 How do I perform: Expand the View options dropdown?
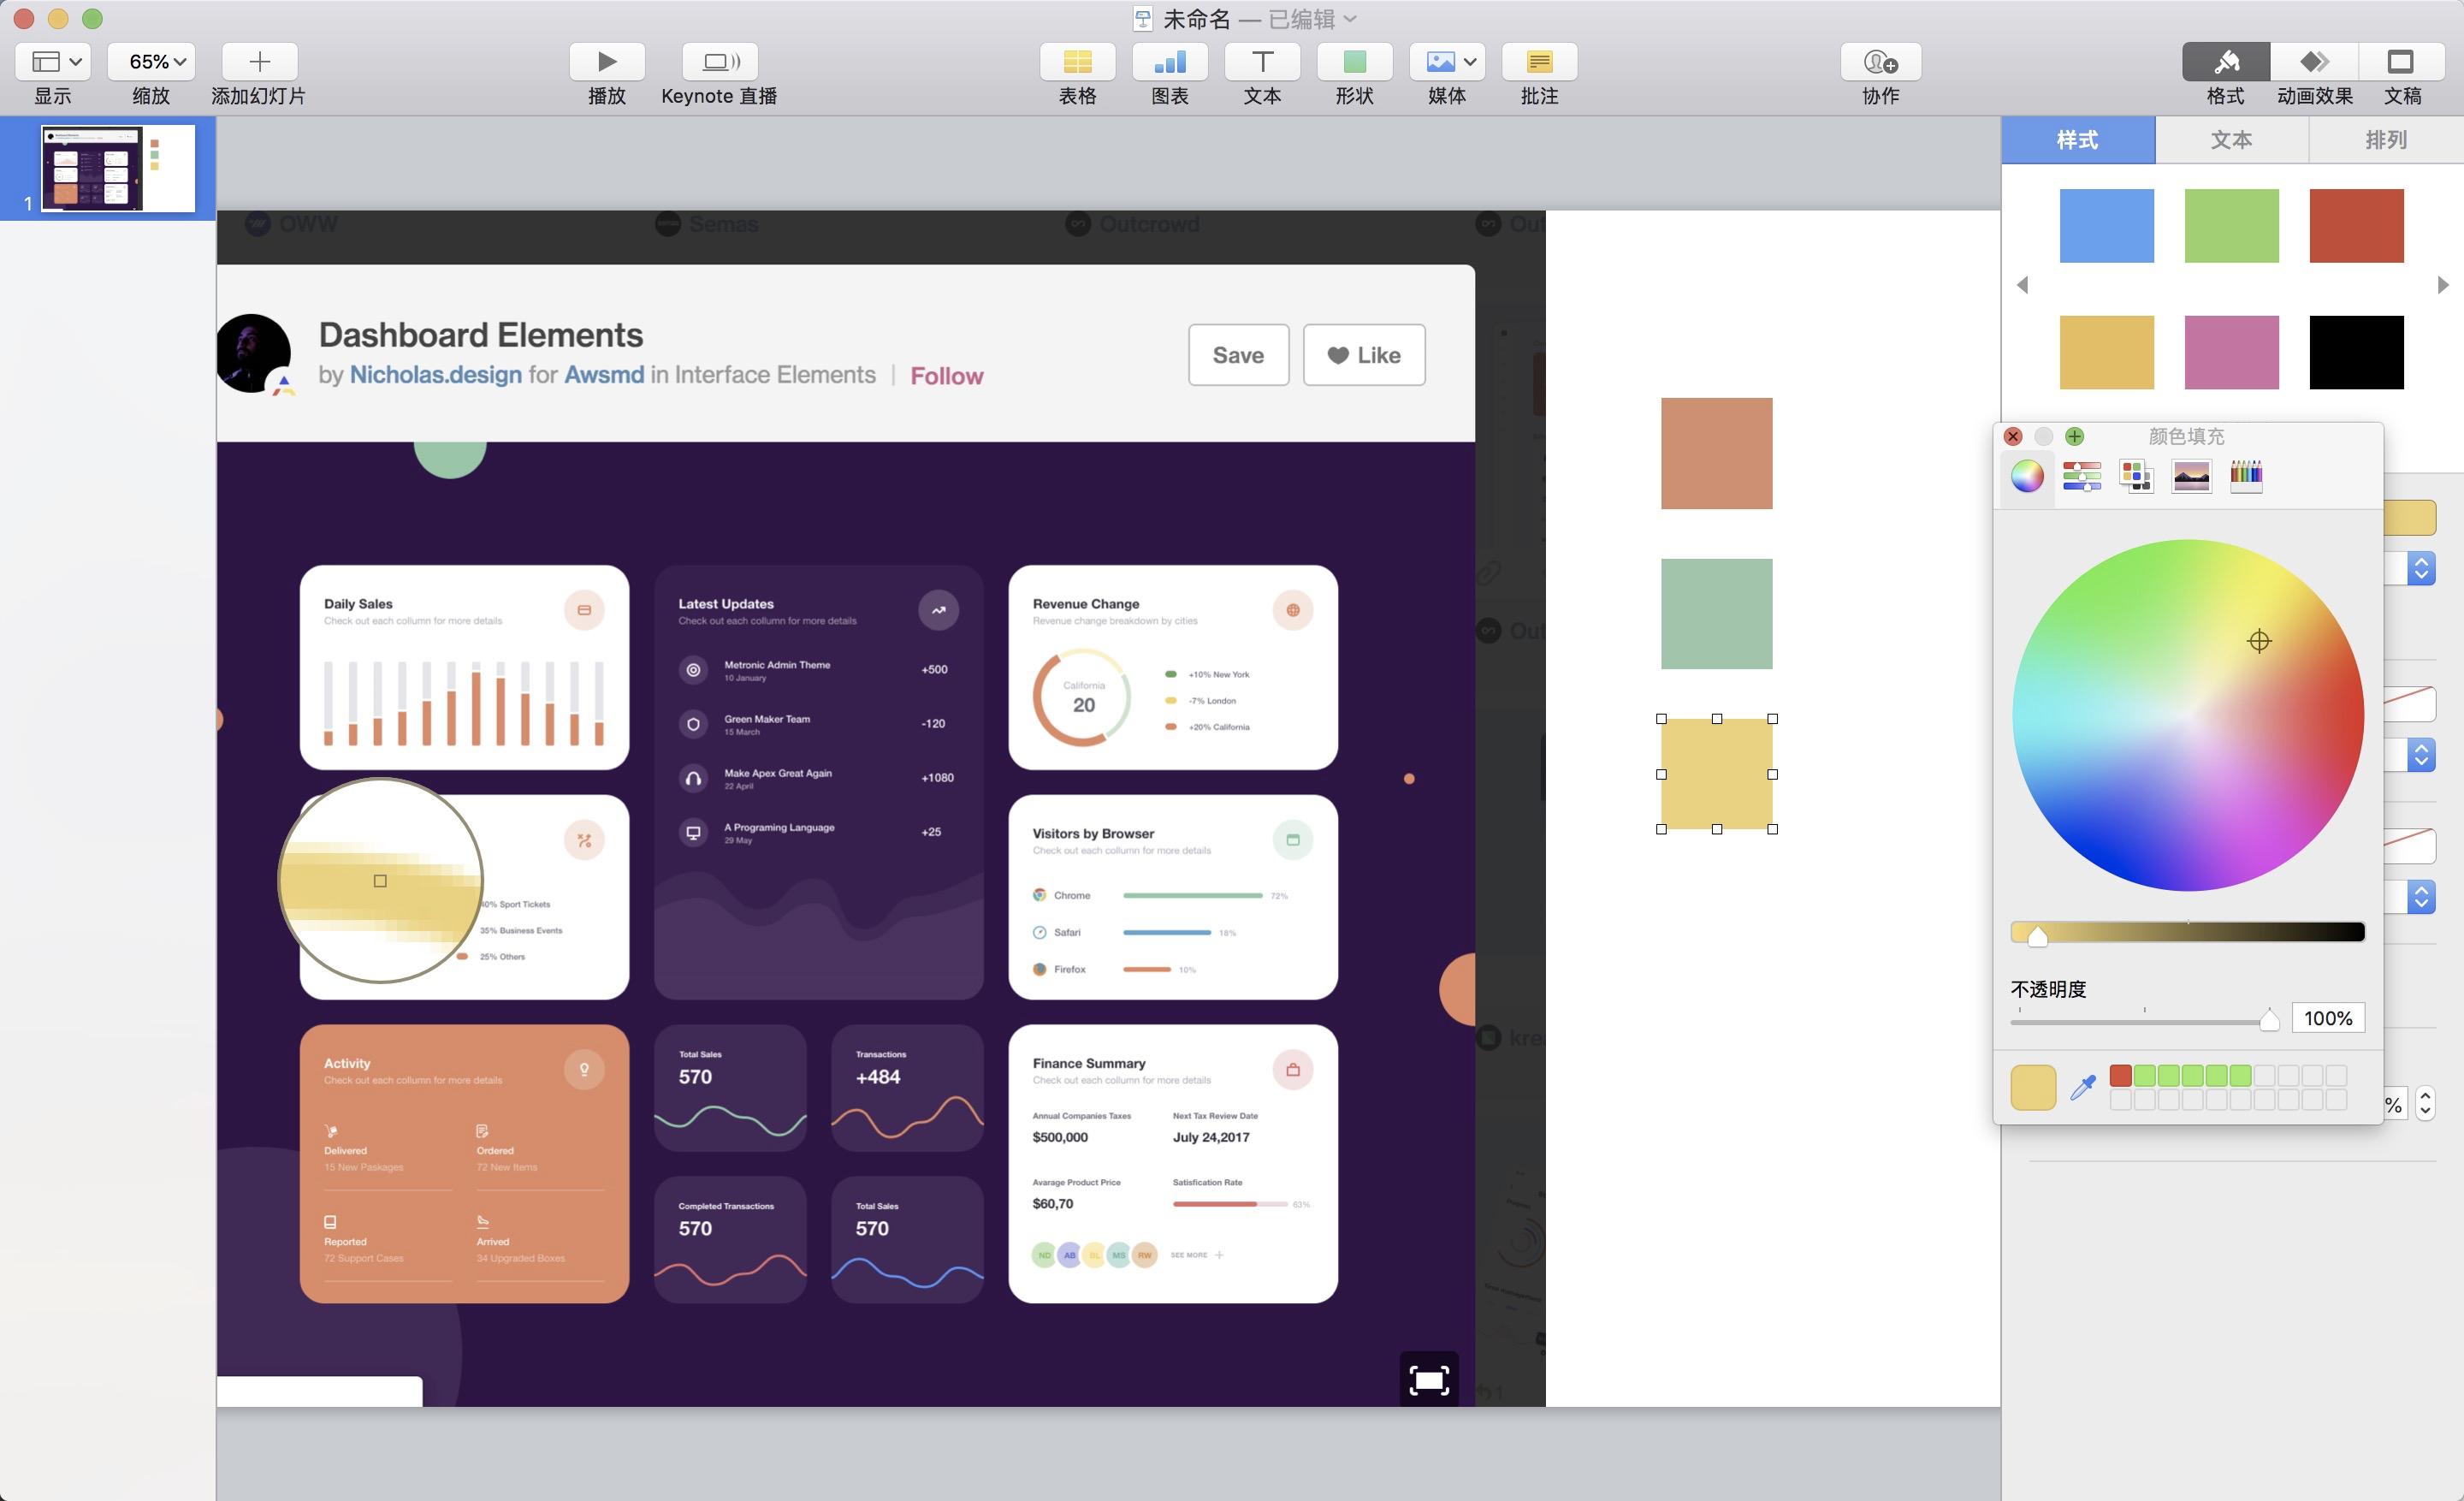pos(54,62)
